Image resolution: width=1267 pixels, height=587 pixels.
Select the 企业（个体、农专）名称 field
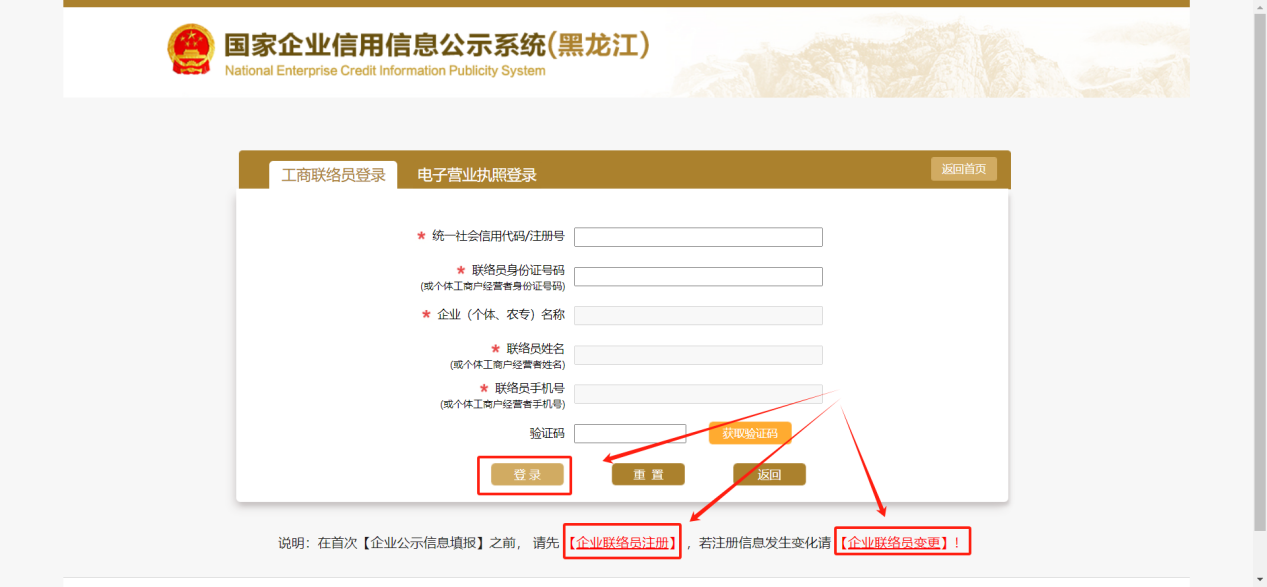point(698,316)
